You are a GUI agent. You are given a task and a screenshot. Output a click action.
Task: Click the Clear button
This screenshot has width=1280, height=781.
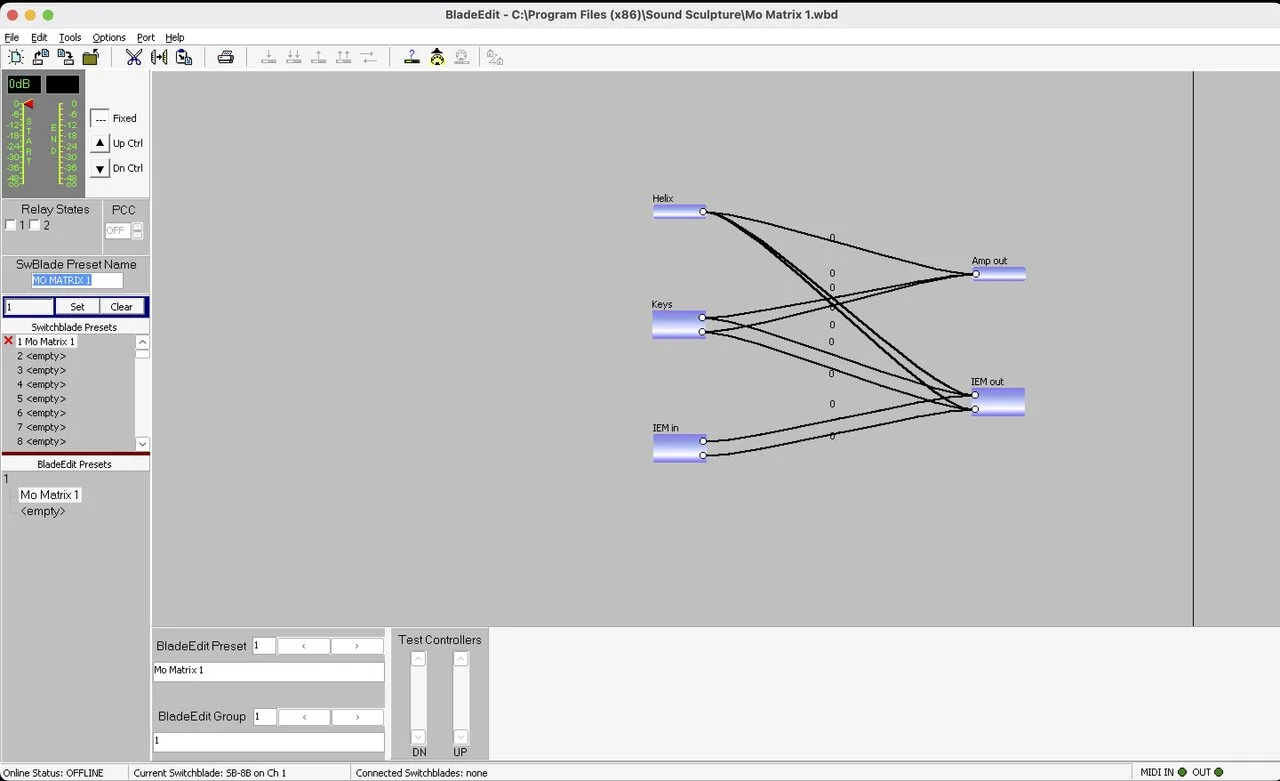122,307
